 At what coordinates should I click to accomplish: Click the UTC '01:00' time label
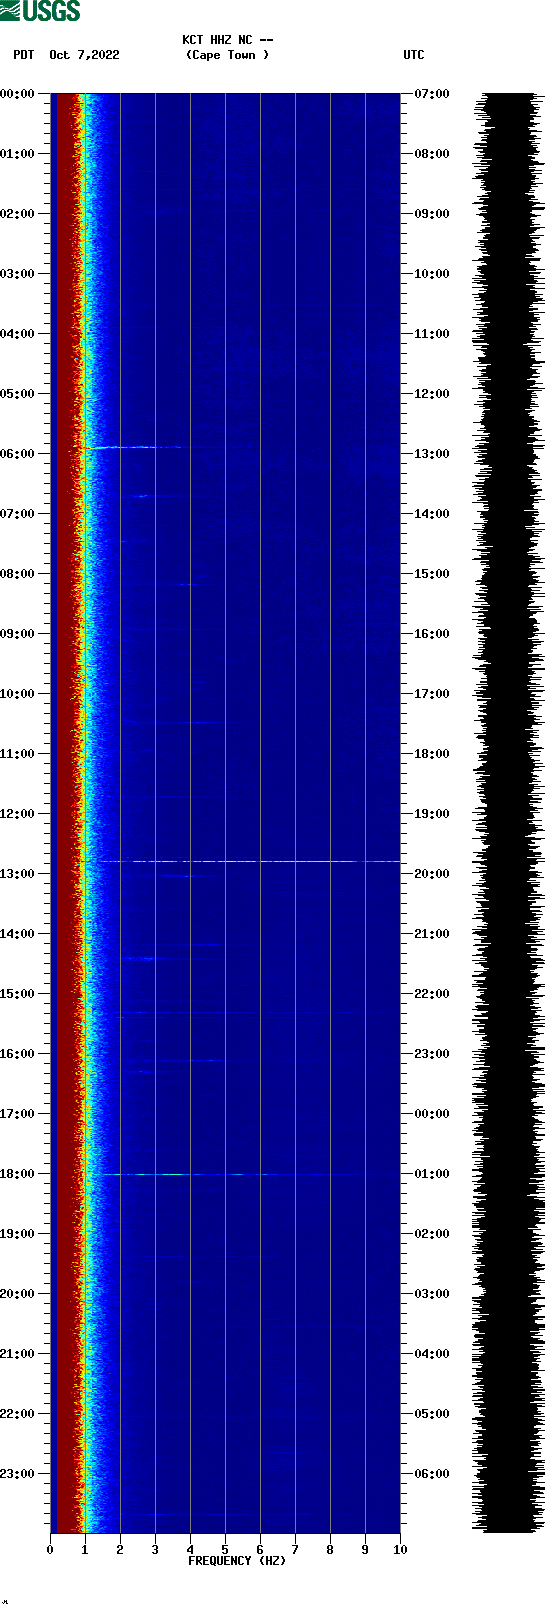(432, 1174)
